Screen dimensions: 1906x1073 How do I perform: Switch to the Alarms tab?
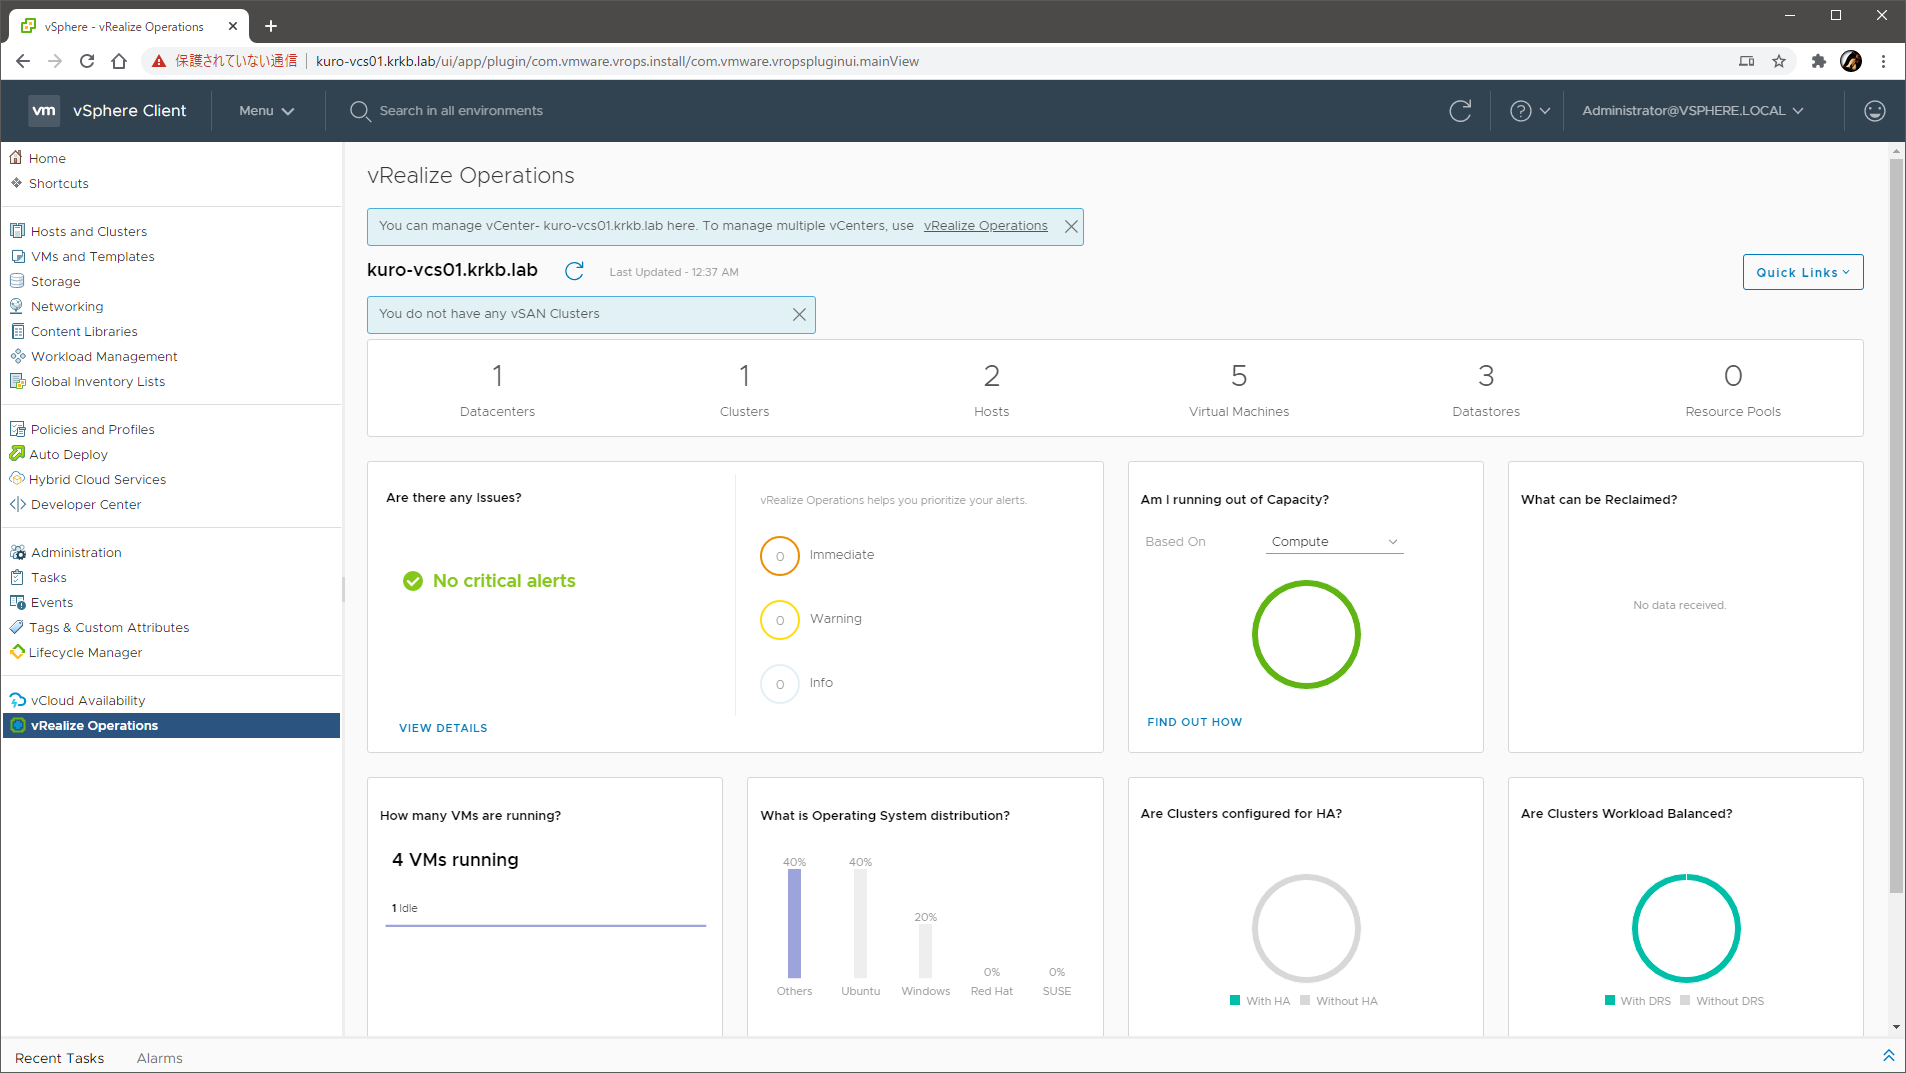point(158,1057)
